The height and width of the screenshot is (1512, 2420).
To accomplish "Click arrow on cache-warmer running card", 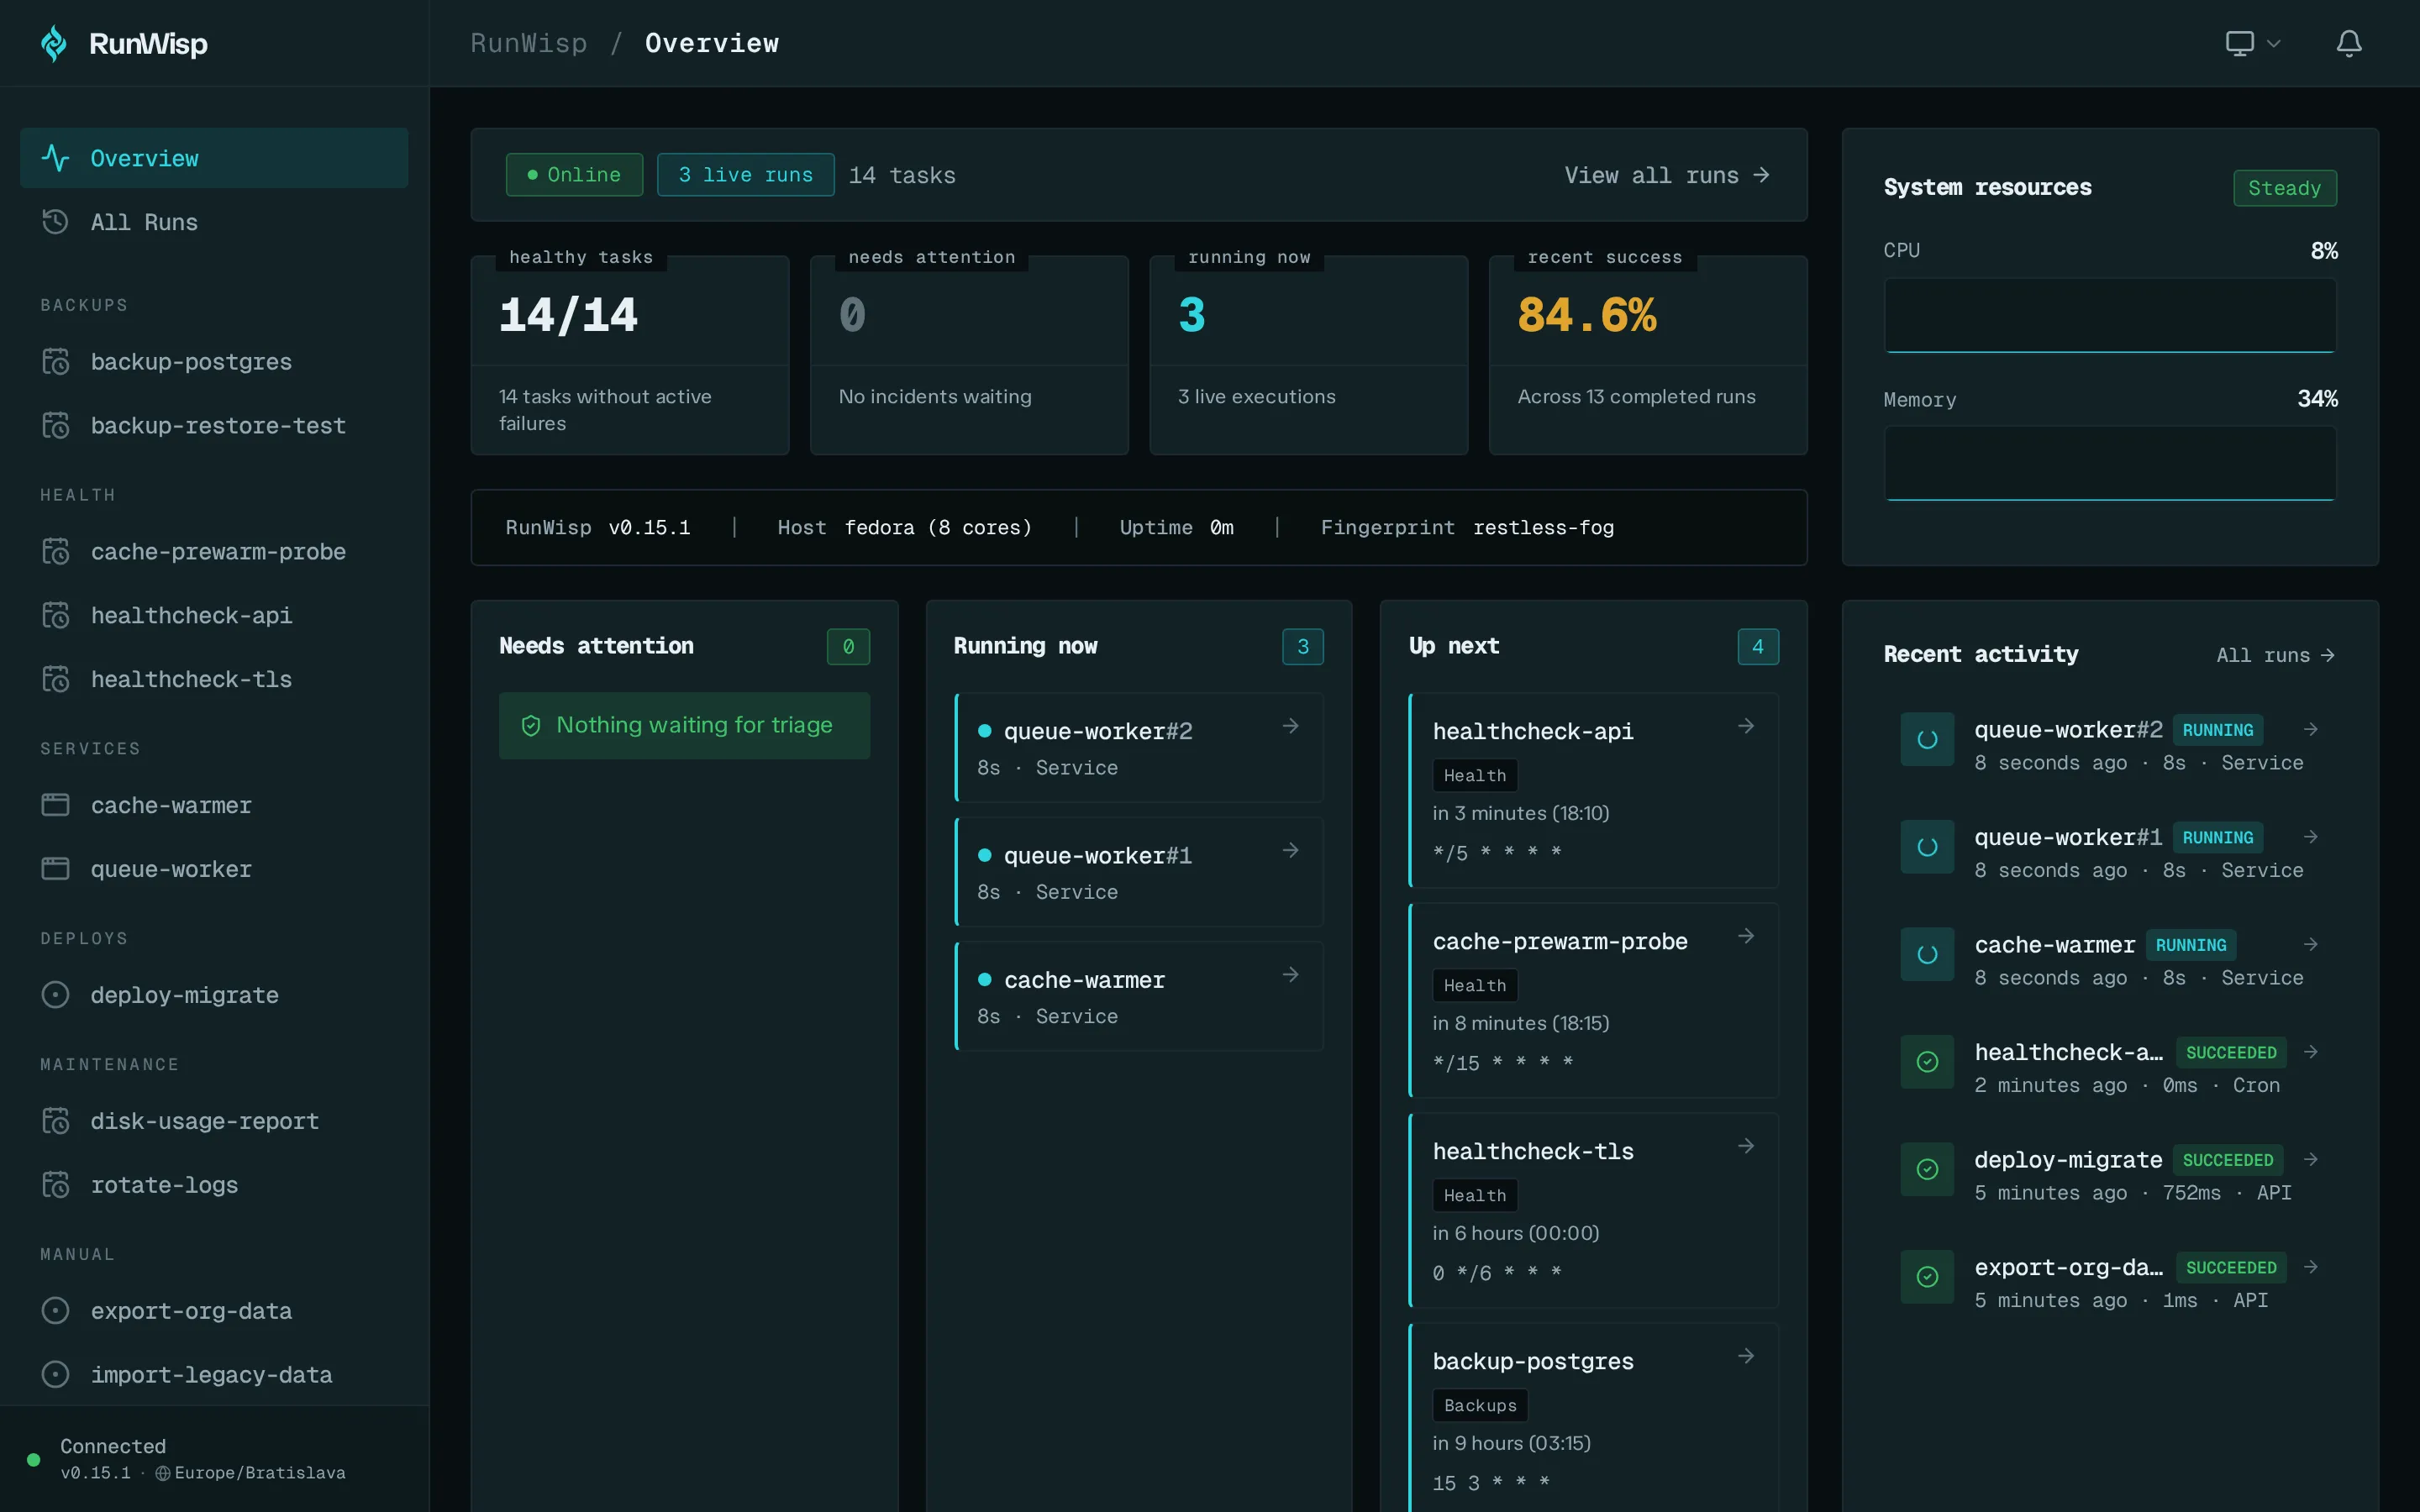I will tap(1291, 974).
